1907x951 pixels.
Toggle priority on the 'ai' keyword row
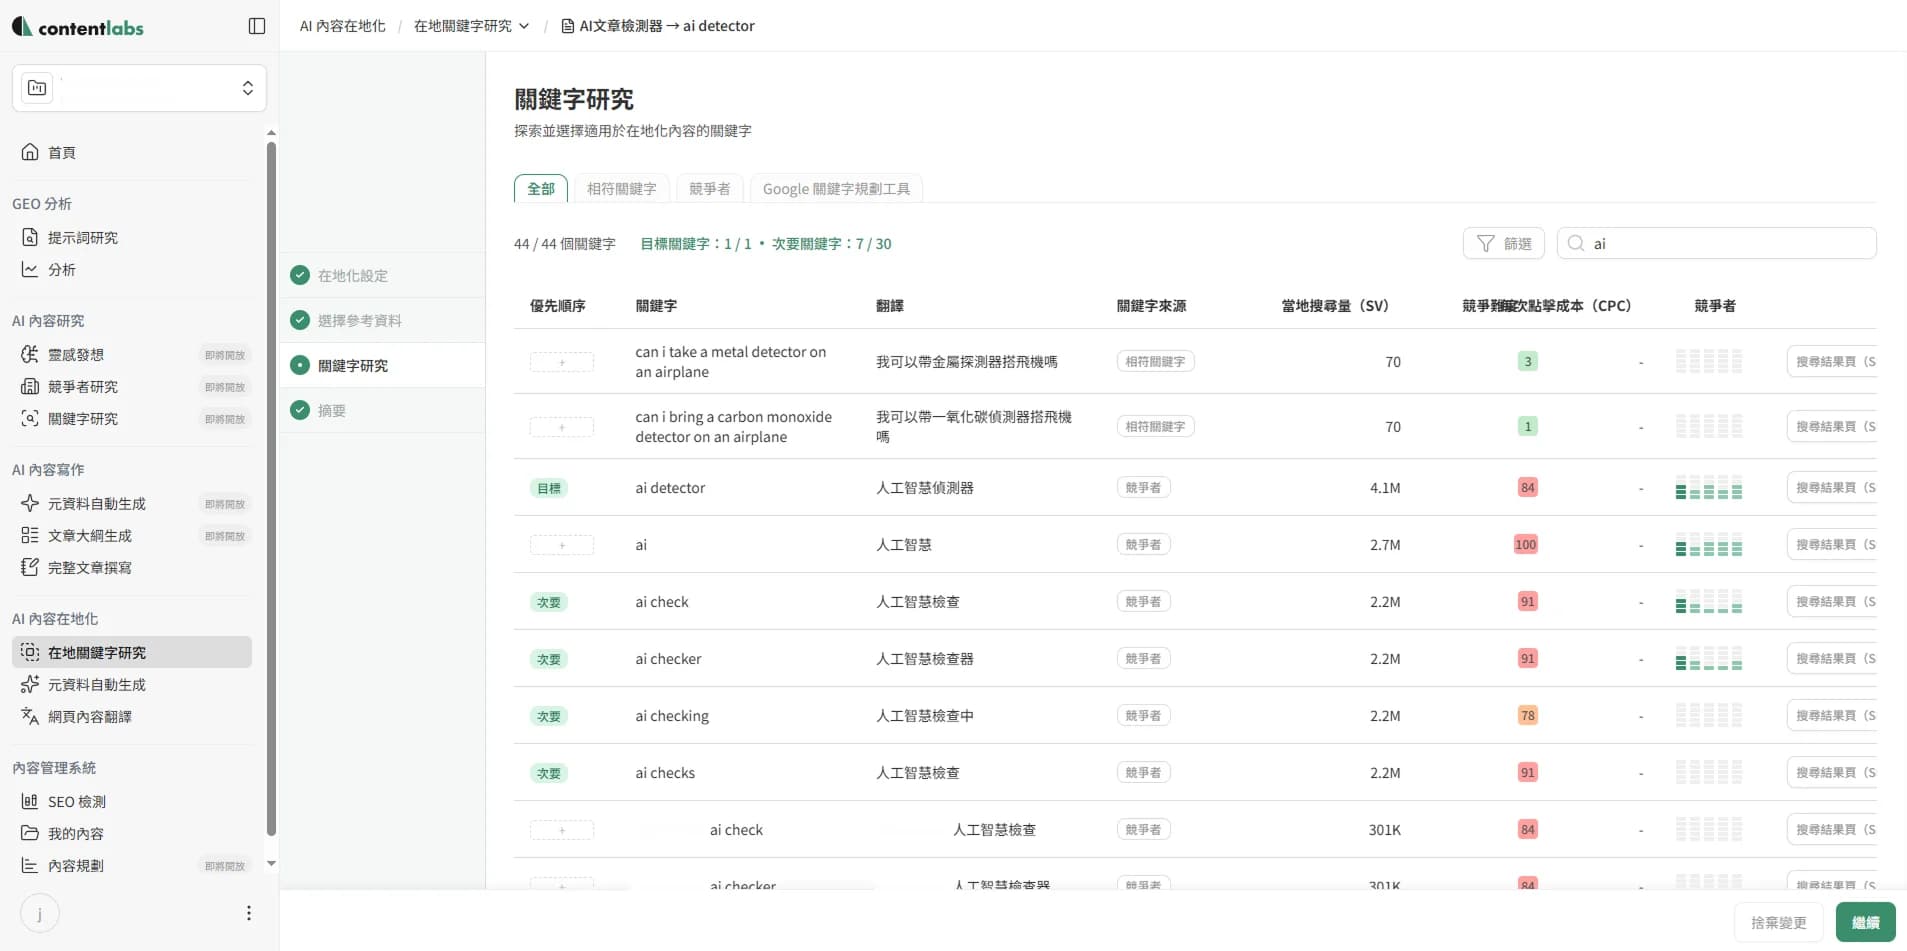pyautogui.click(x=562, y=545)
